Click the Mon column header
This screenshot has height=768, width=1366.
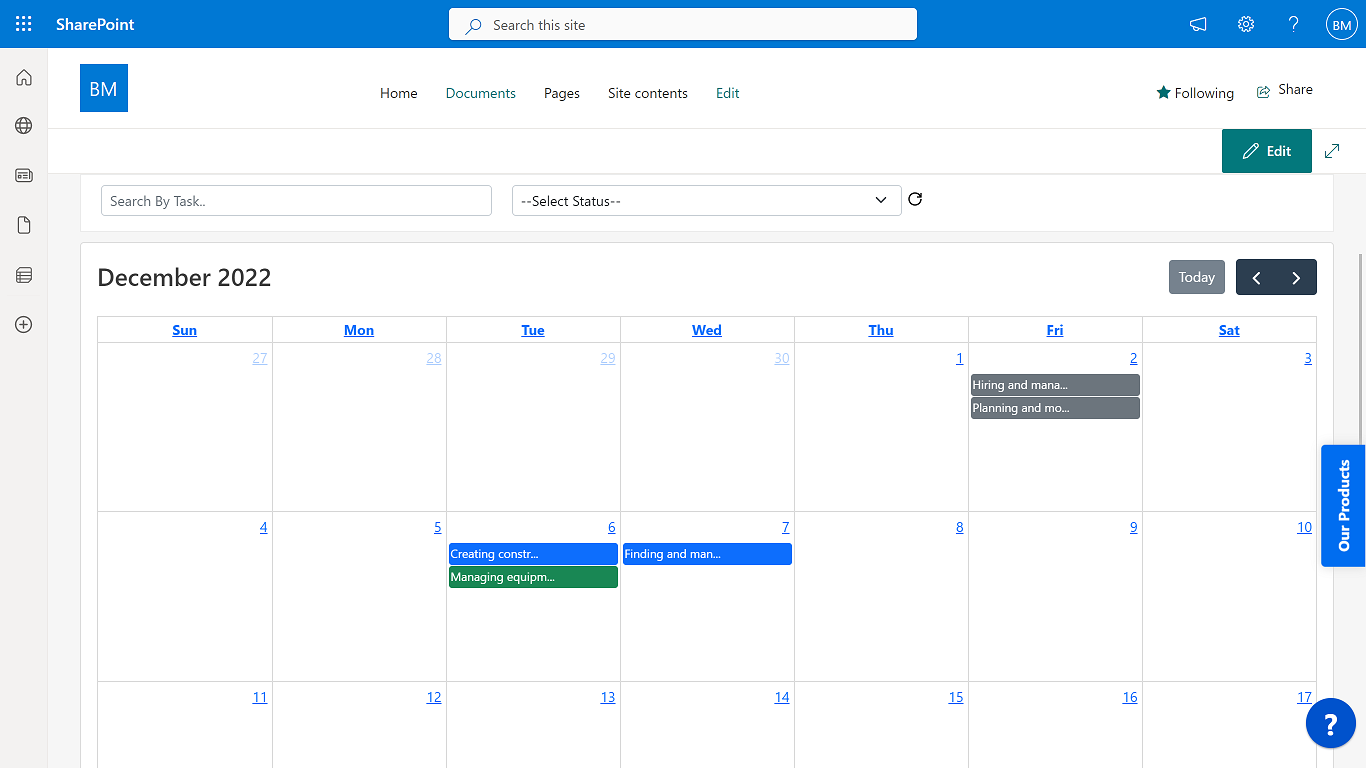tap(359, 330)
